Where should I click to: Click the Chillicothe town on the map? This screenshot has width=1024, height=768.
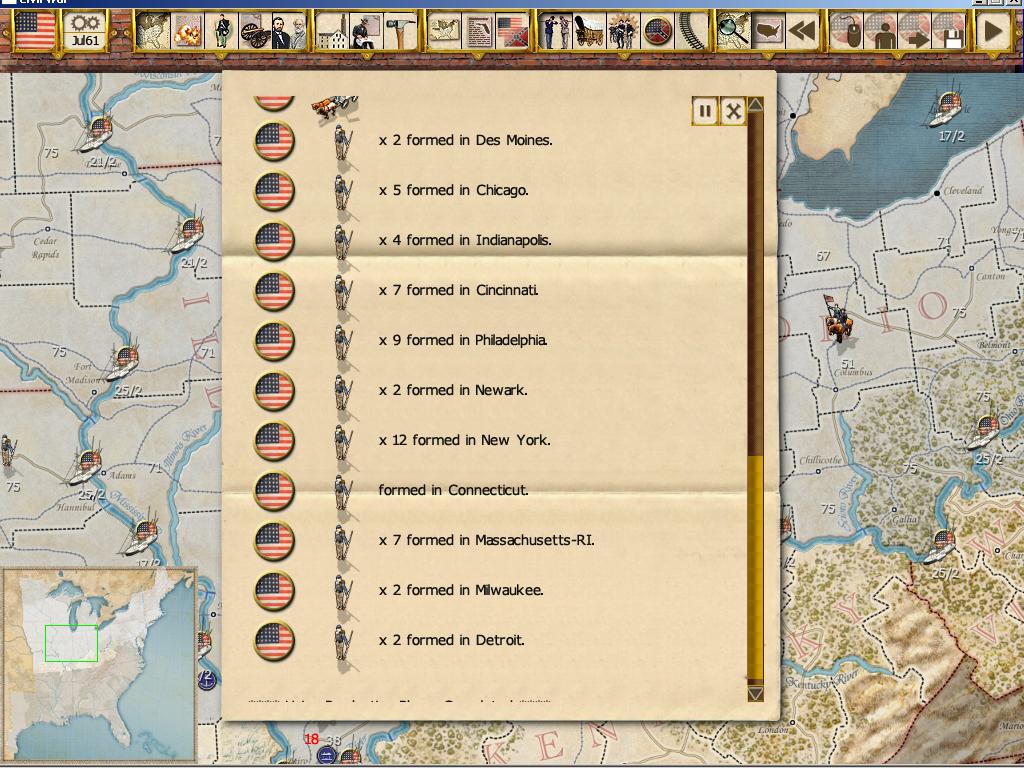820,460
